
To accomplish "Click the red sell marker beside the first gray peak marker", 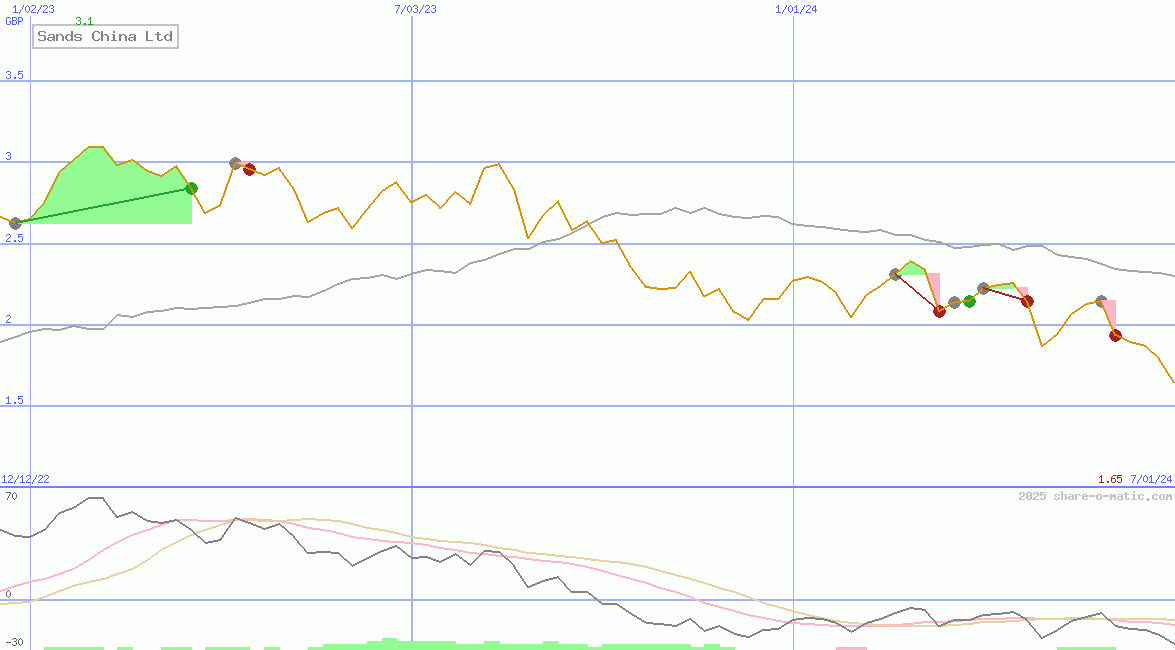I will coord(249,169).
